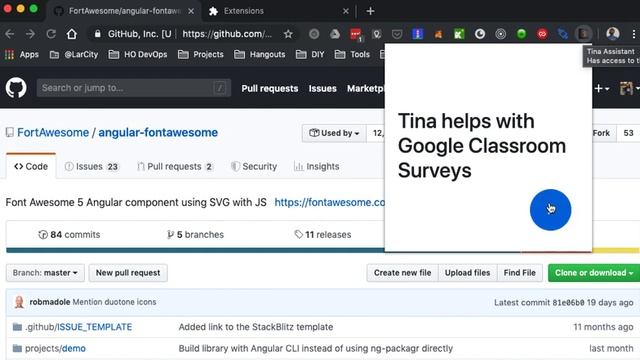Click the red chain-link extension icon
Viewport: 640px width, 360px height.
coord(542,34)
